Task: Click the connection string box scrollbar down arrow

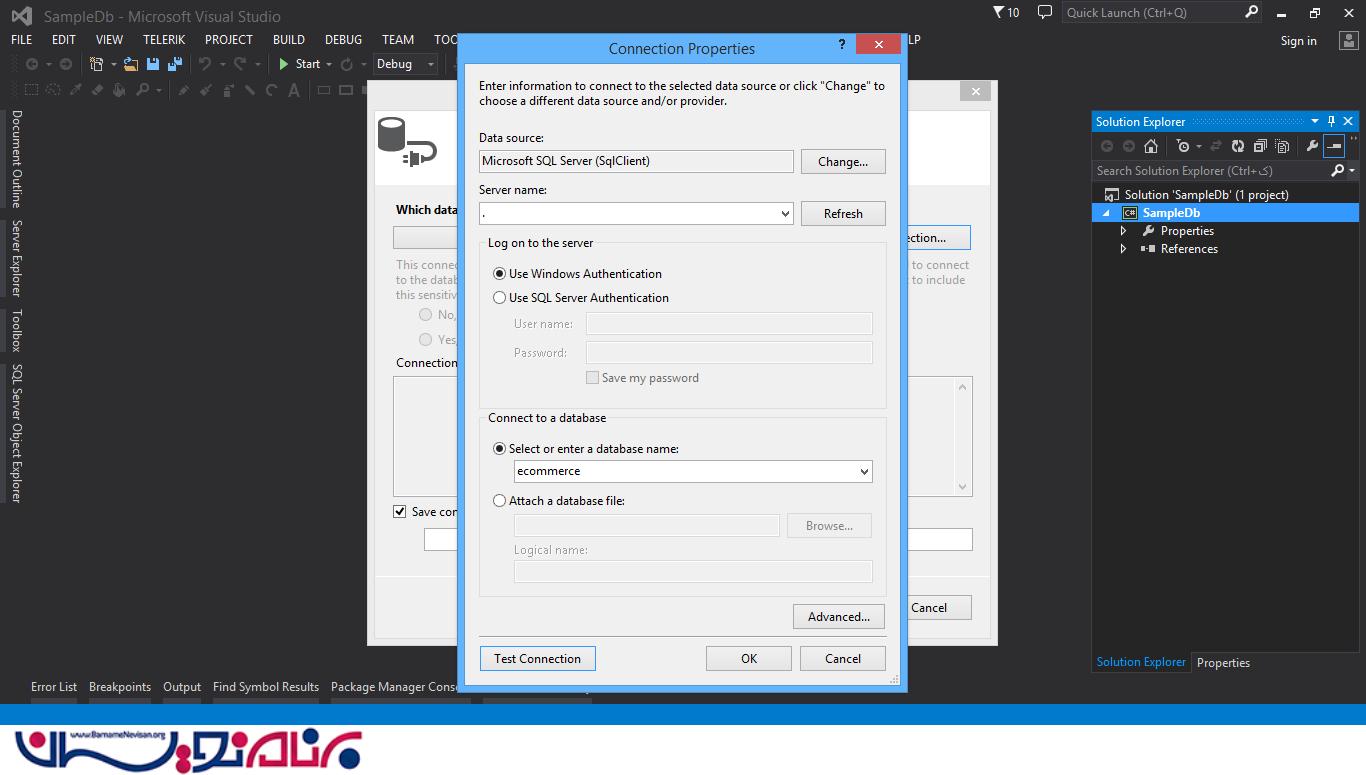Action: [963, 487]
